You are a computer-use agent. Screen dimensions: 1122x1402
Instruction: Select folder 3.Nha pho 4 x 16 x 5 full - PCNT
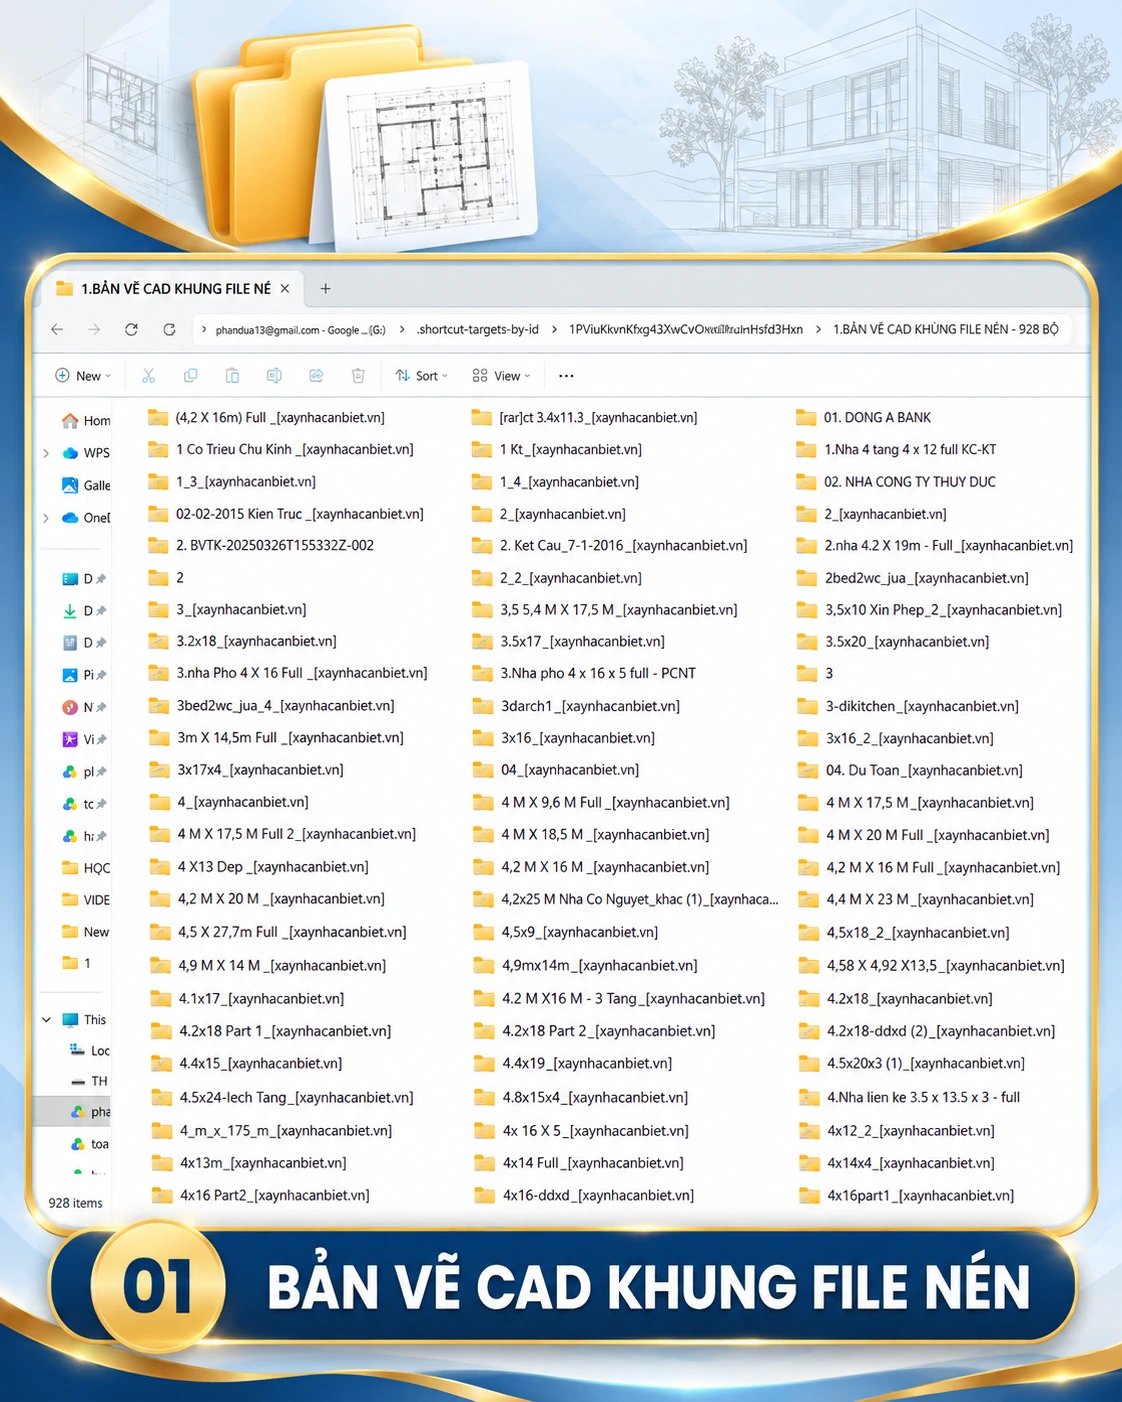click(584, 673)
